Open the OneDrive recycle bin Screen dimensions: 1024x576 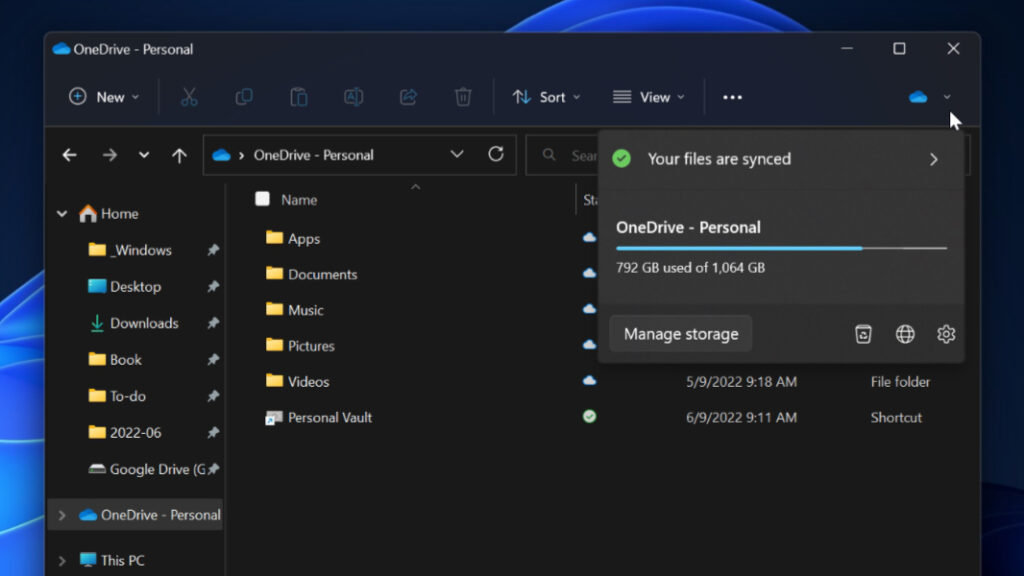click(863, 334)
